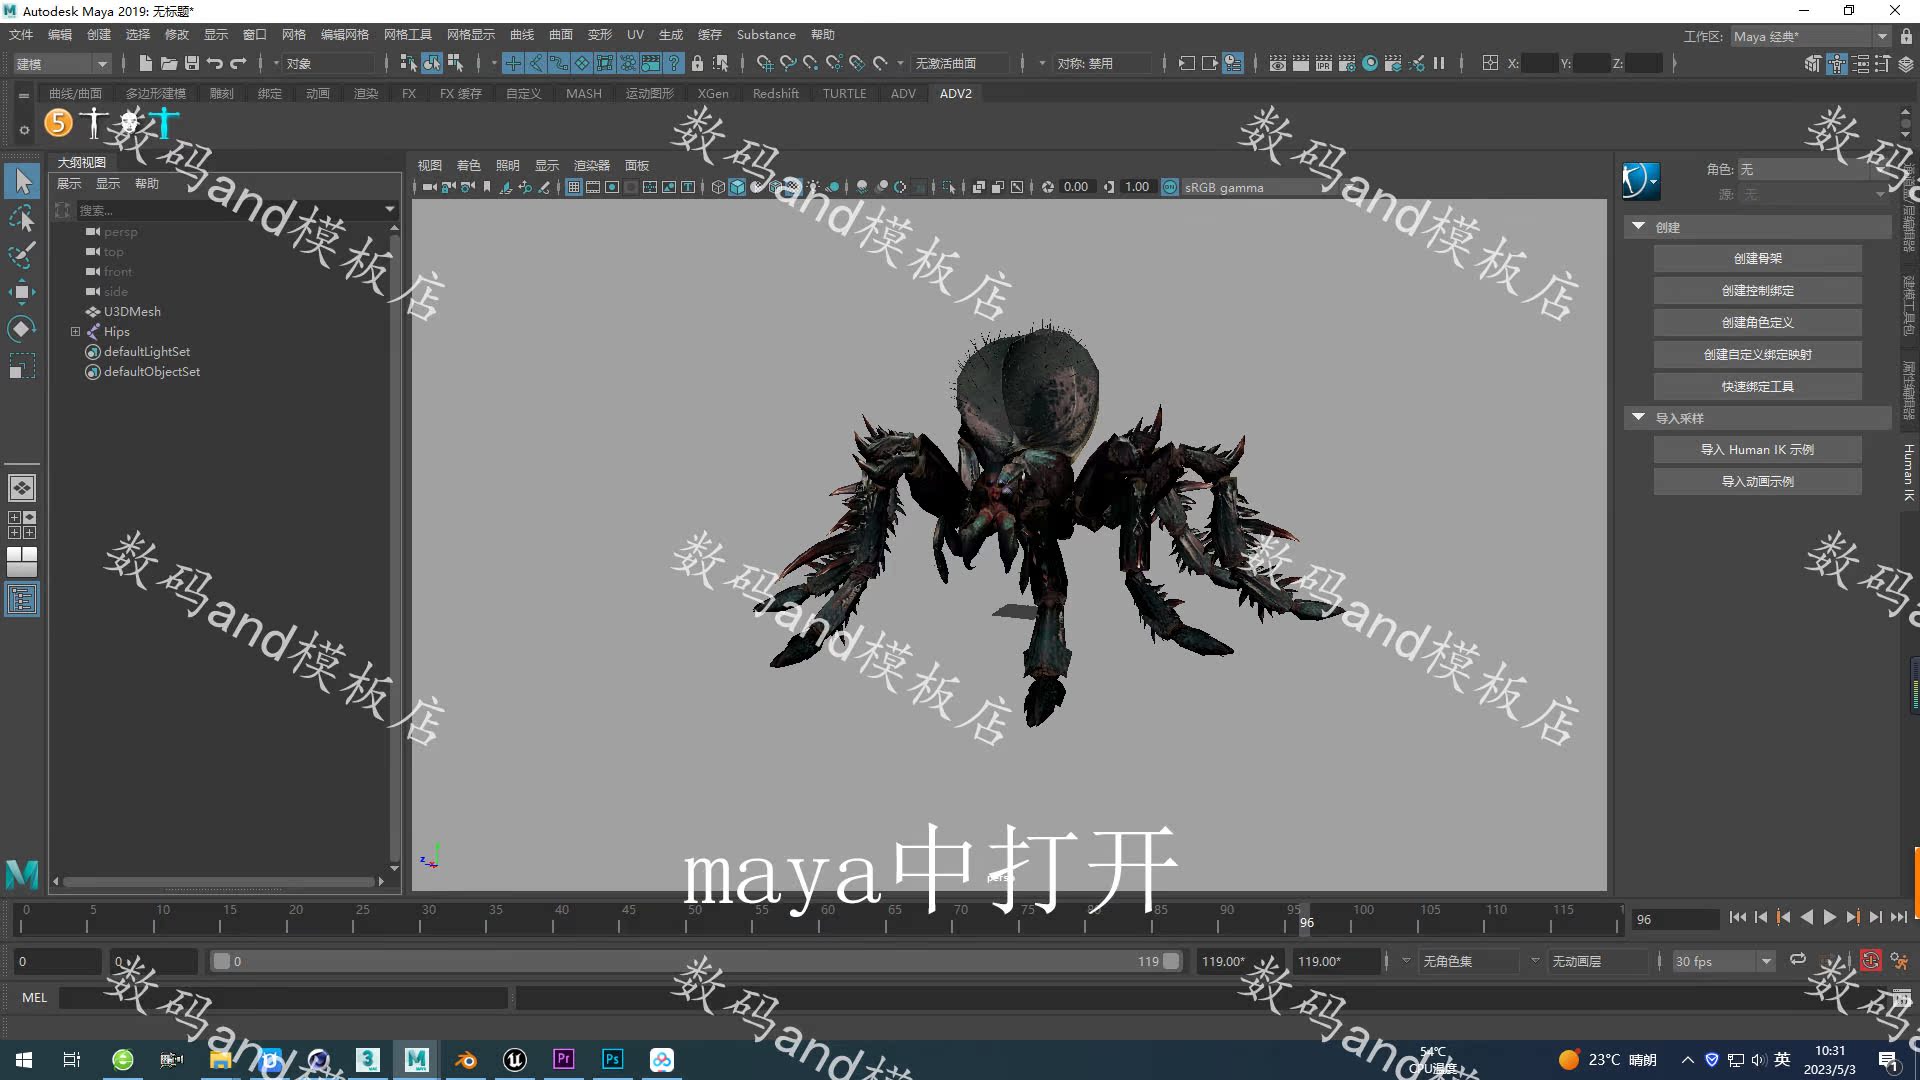1920x1080 pixels.
Task: Click the IPR render icon
Action: click(x=1324, y=63)
